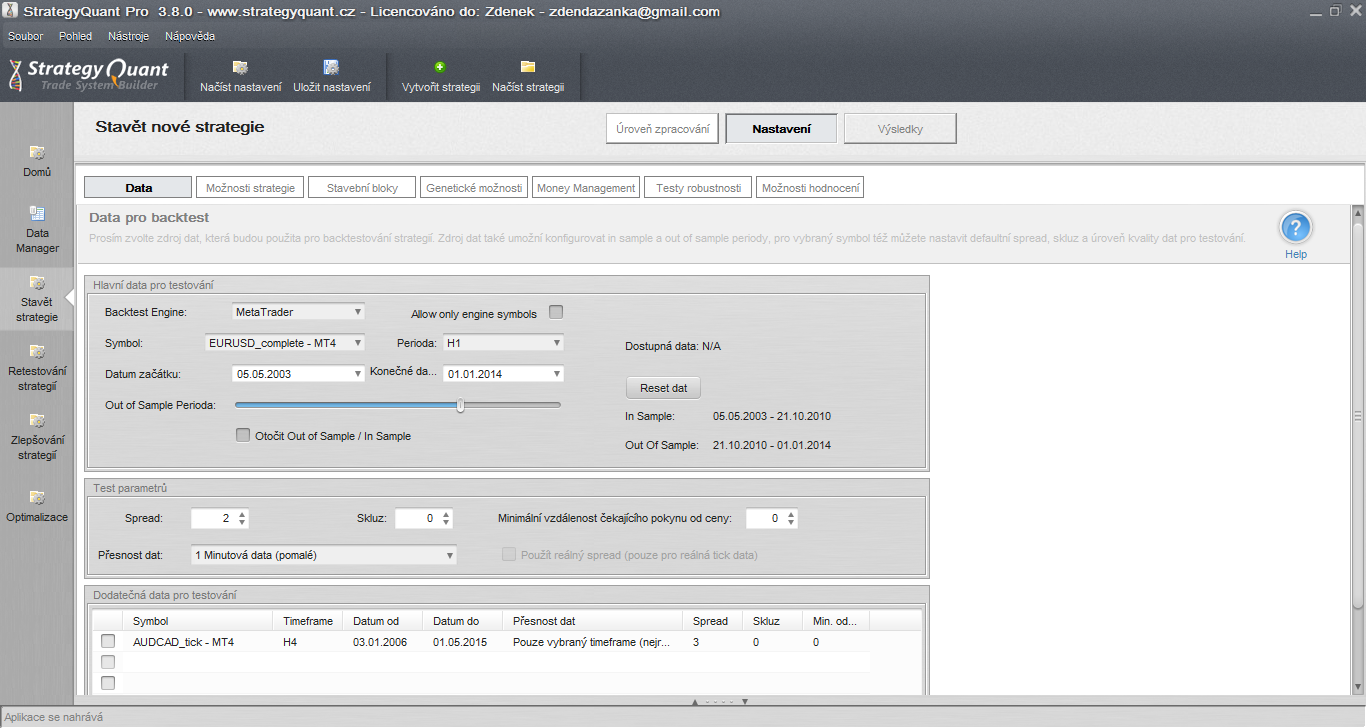
Task: Click the Nastavení button
Action: [781, 129]
